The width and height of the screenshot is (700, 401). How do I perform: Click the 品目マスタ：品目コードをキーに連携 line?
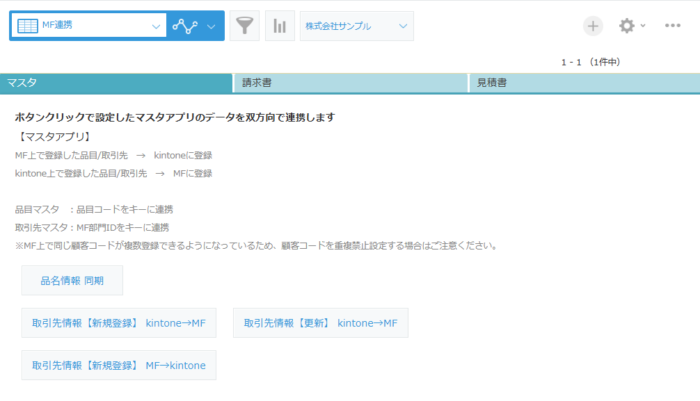click(x=94, y=209)
